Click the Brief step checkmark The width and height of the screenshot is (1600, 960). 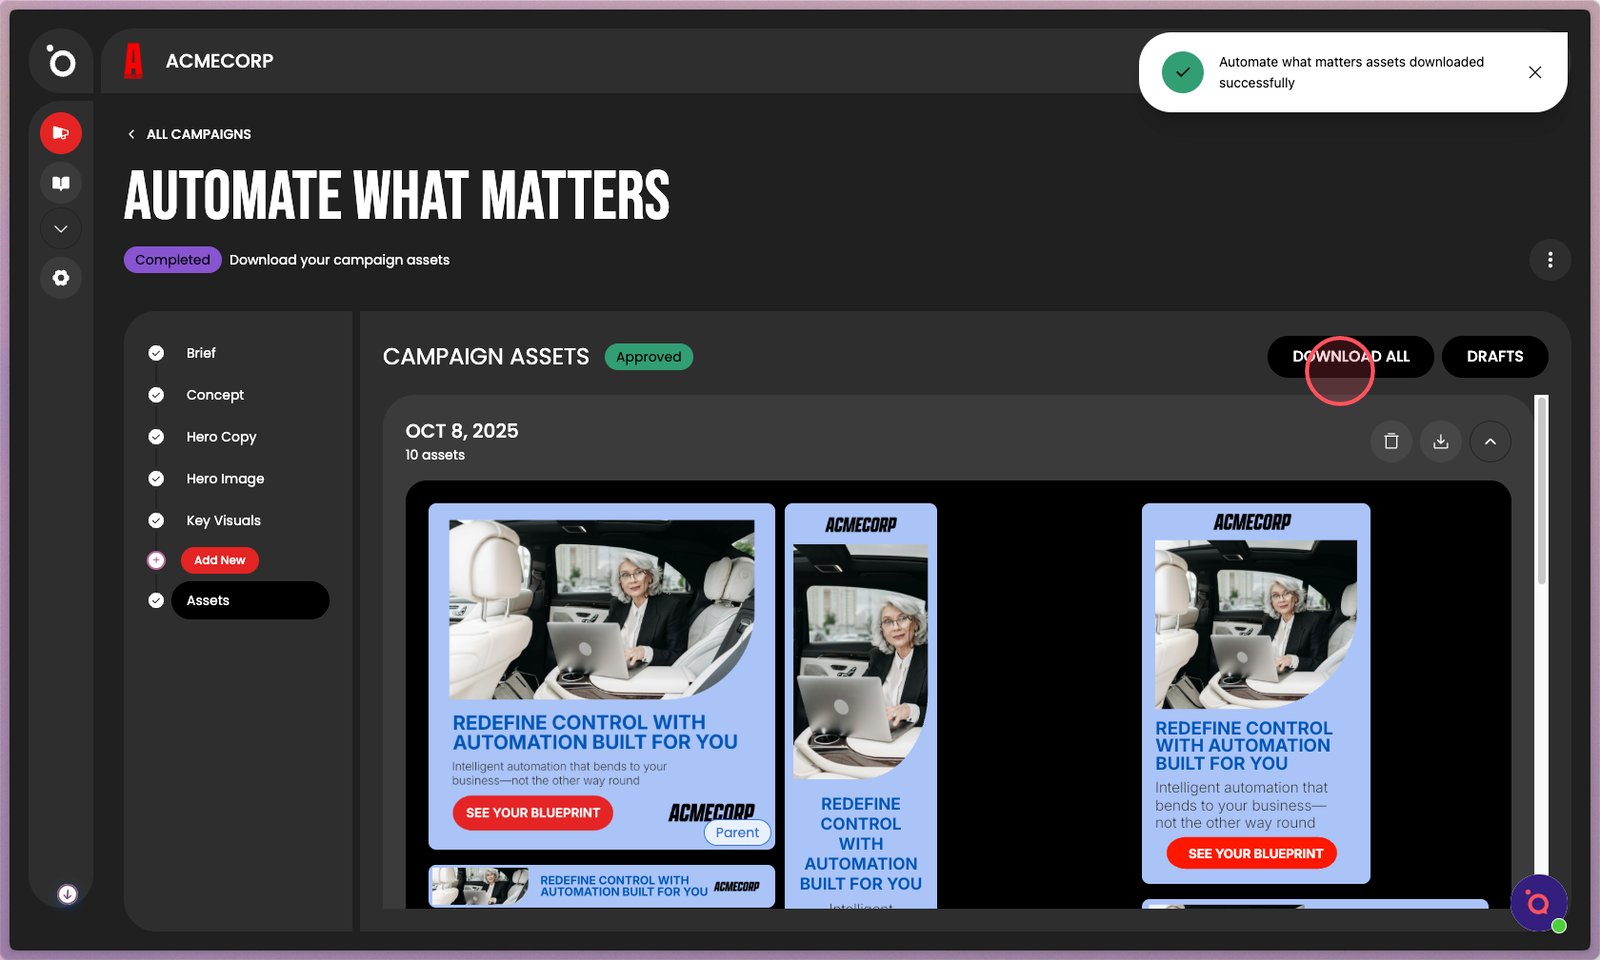156,353
